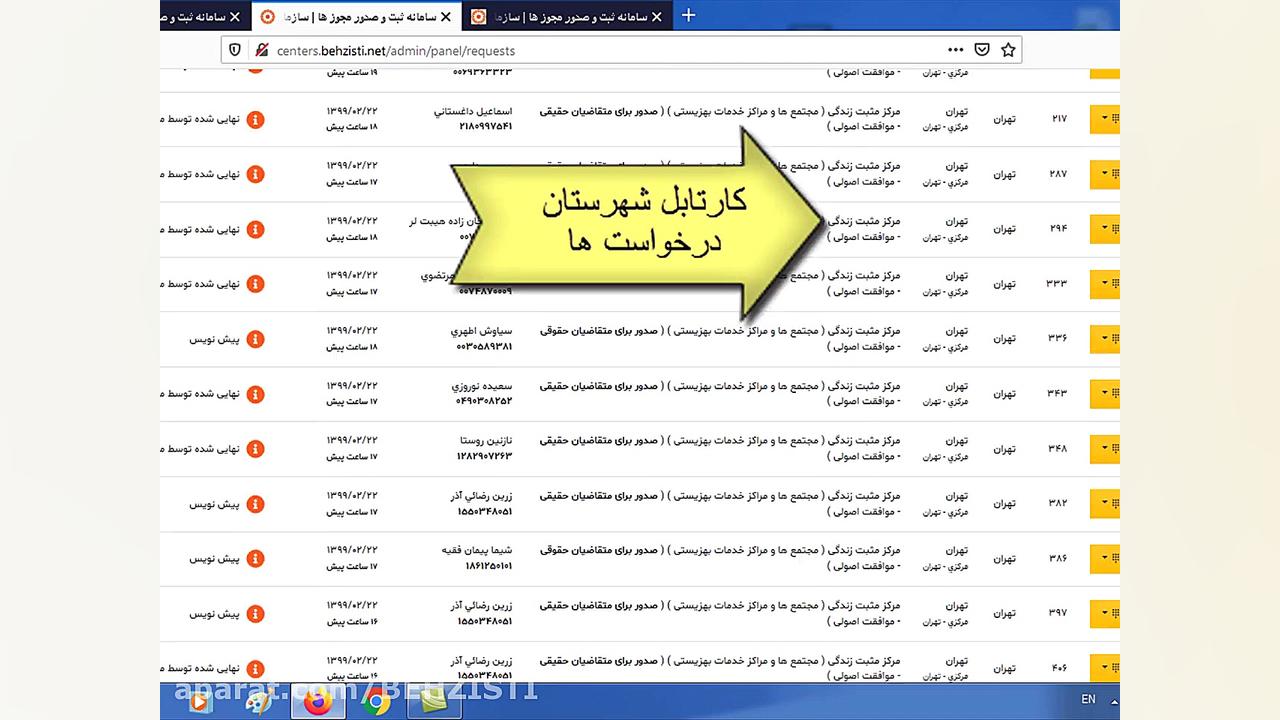Select the info icon on نازنین روستا row
The height and width of the screenshot is (720, 1280).
pos(256,449)
